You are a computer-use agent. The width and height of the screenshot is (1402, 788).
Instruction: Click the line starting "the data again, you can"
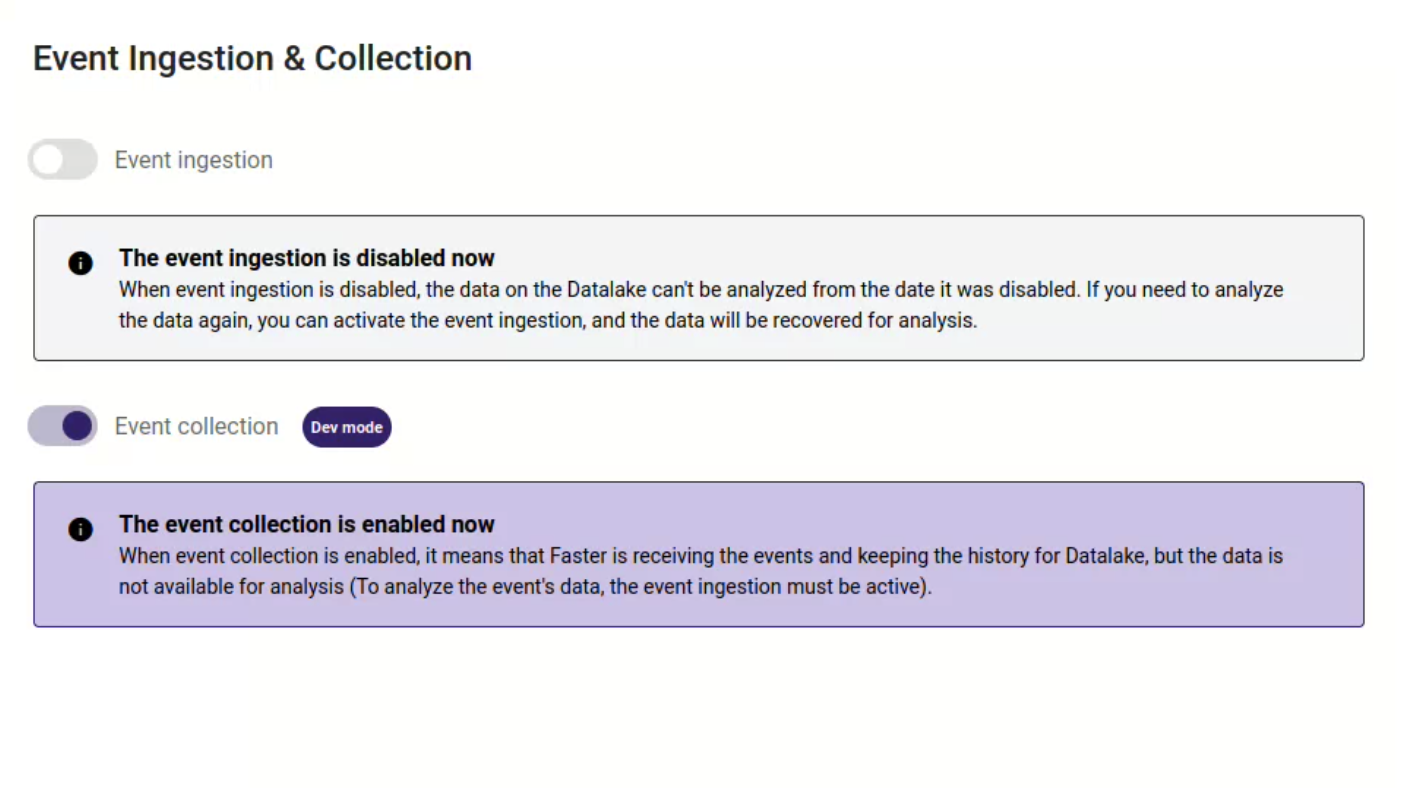[x=548, y=321]
